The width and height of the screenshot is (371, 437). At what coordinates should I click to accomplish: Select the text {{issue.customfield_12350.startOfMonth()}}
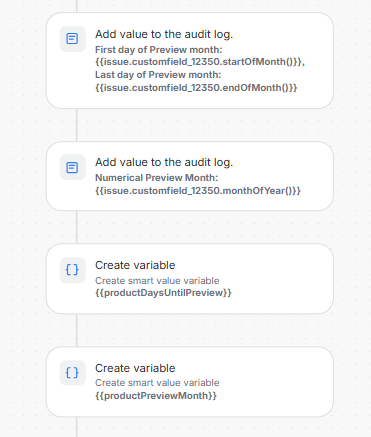tap(200, 62)
